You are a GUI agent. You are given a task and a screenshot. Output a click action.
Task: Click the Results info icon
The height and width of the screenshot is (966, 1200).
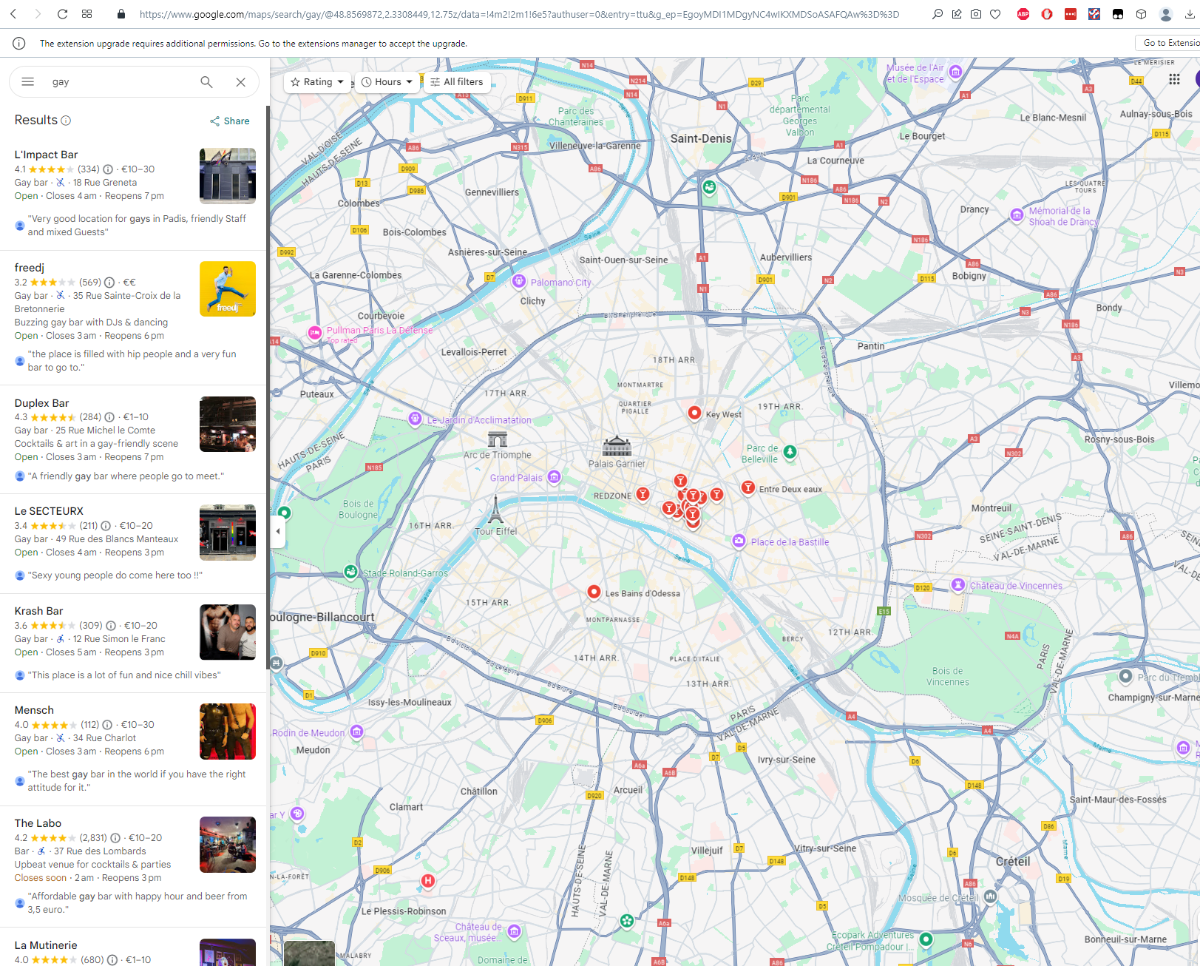(66, 120)
